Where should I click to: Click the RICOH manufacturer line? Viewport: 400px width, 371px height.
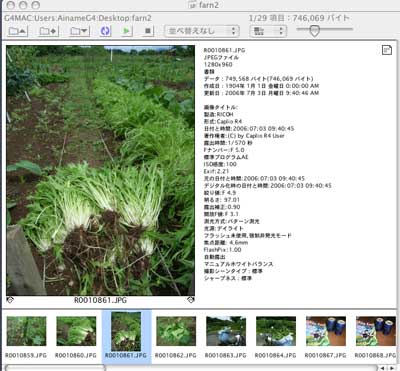click(x=218, y=114)
